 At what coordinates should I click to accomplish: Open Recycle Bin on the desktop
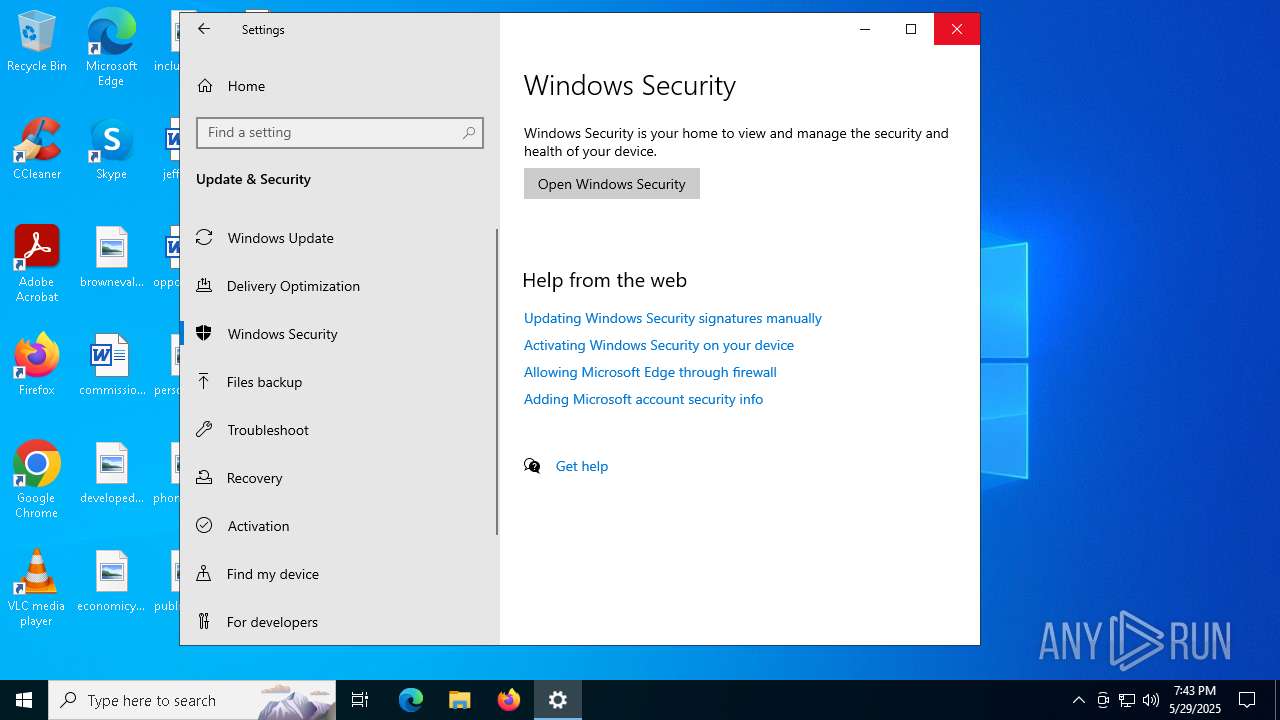click(x=37, y=42)
